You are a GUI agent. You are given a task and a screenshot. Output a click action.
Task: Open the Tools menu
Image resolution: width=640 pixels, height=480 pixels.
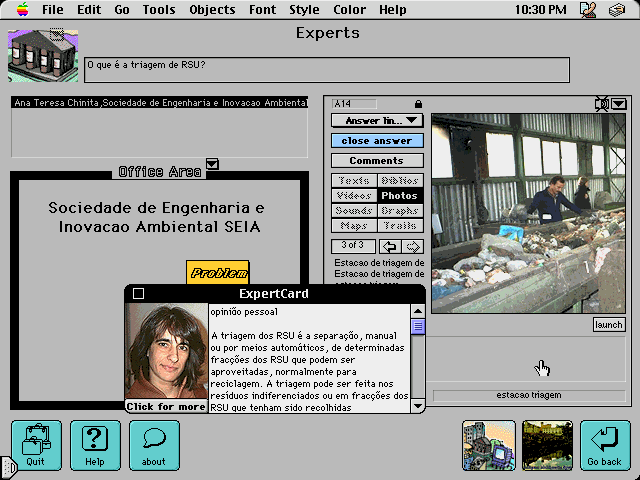[x=158, y=10]
